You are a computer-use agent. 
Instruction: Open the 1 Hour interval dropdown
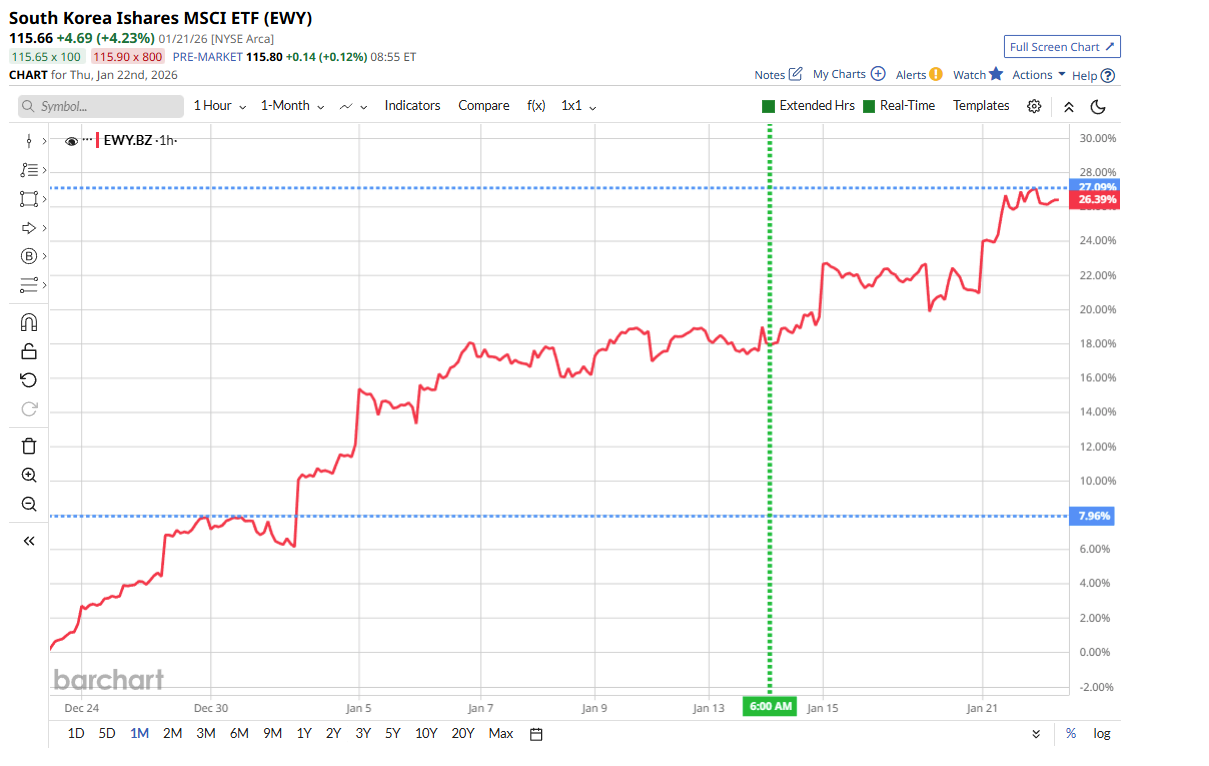click(x=219, y=106)
